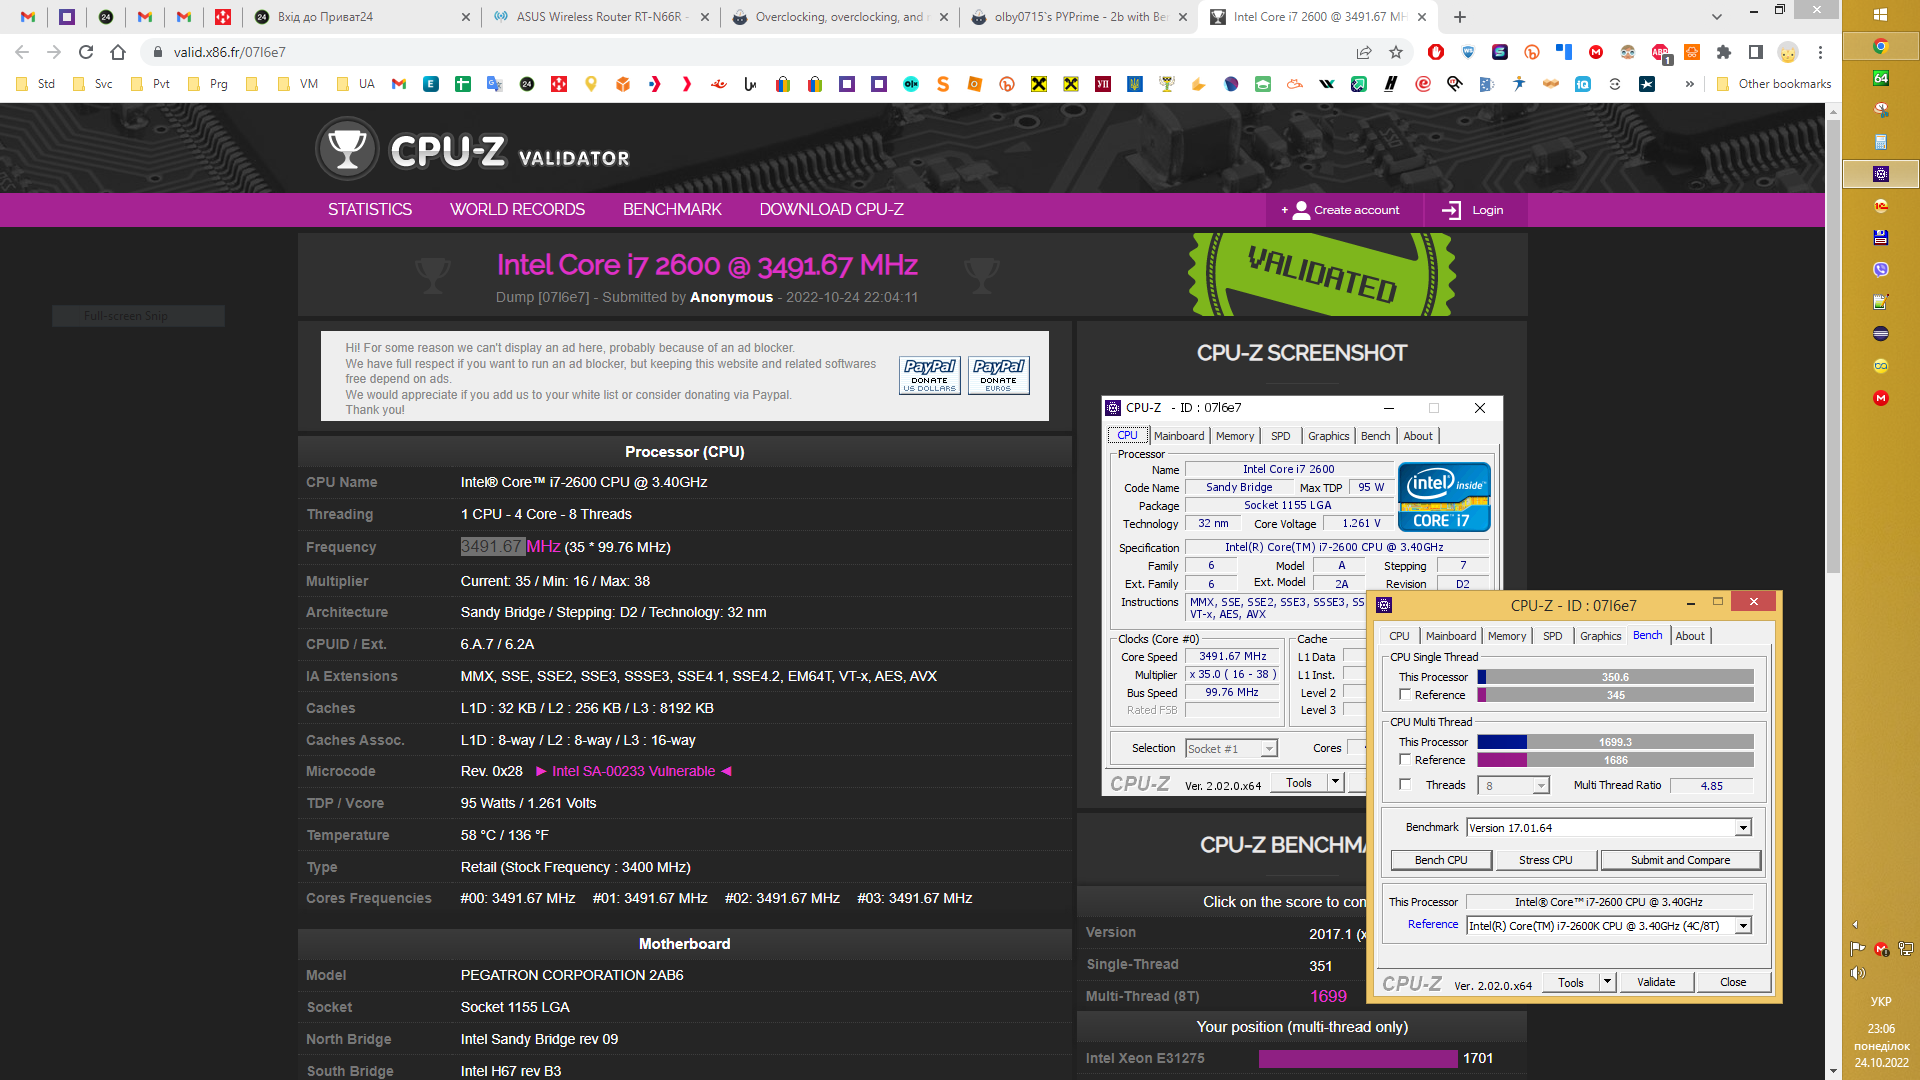Open DOWNLOAD CPU-Z menu item

coord(831,210)
